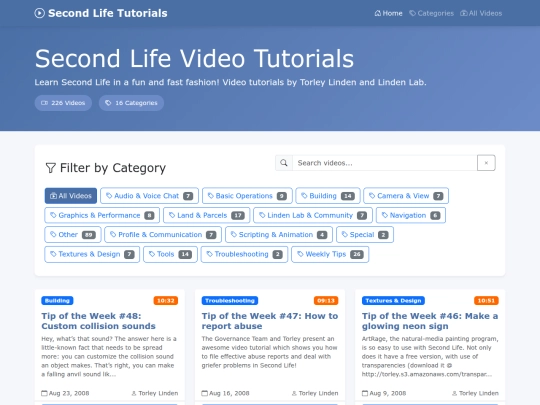Click the funnel filter icon
Screen dimensions: 540x405
pyautogui.click(x=51, y=168)
